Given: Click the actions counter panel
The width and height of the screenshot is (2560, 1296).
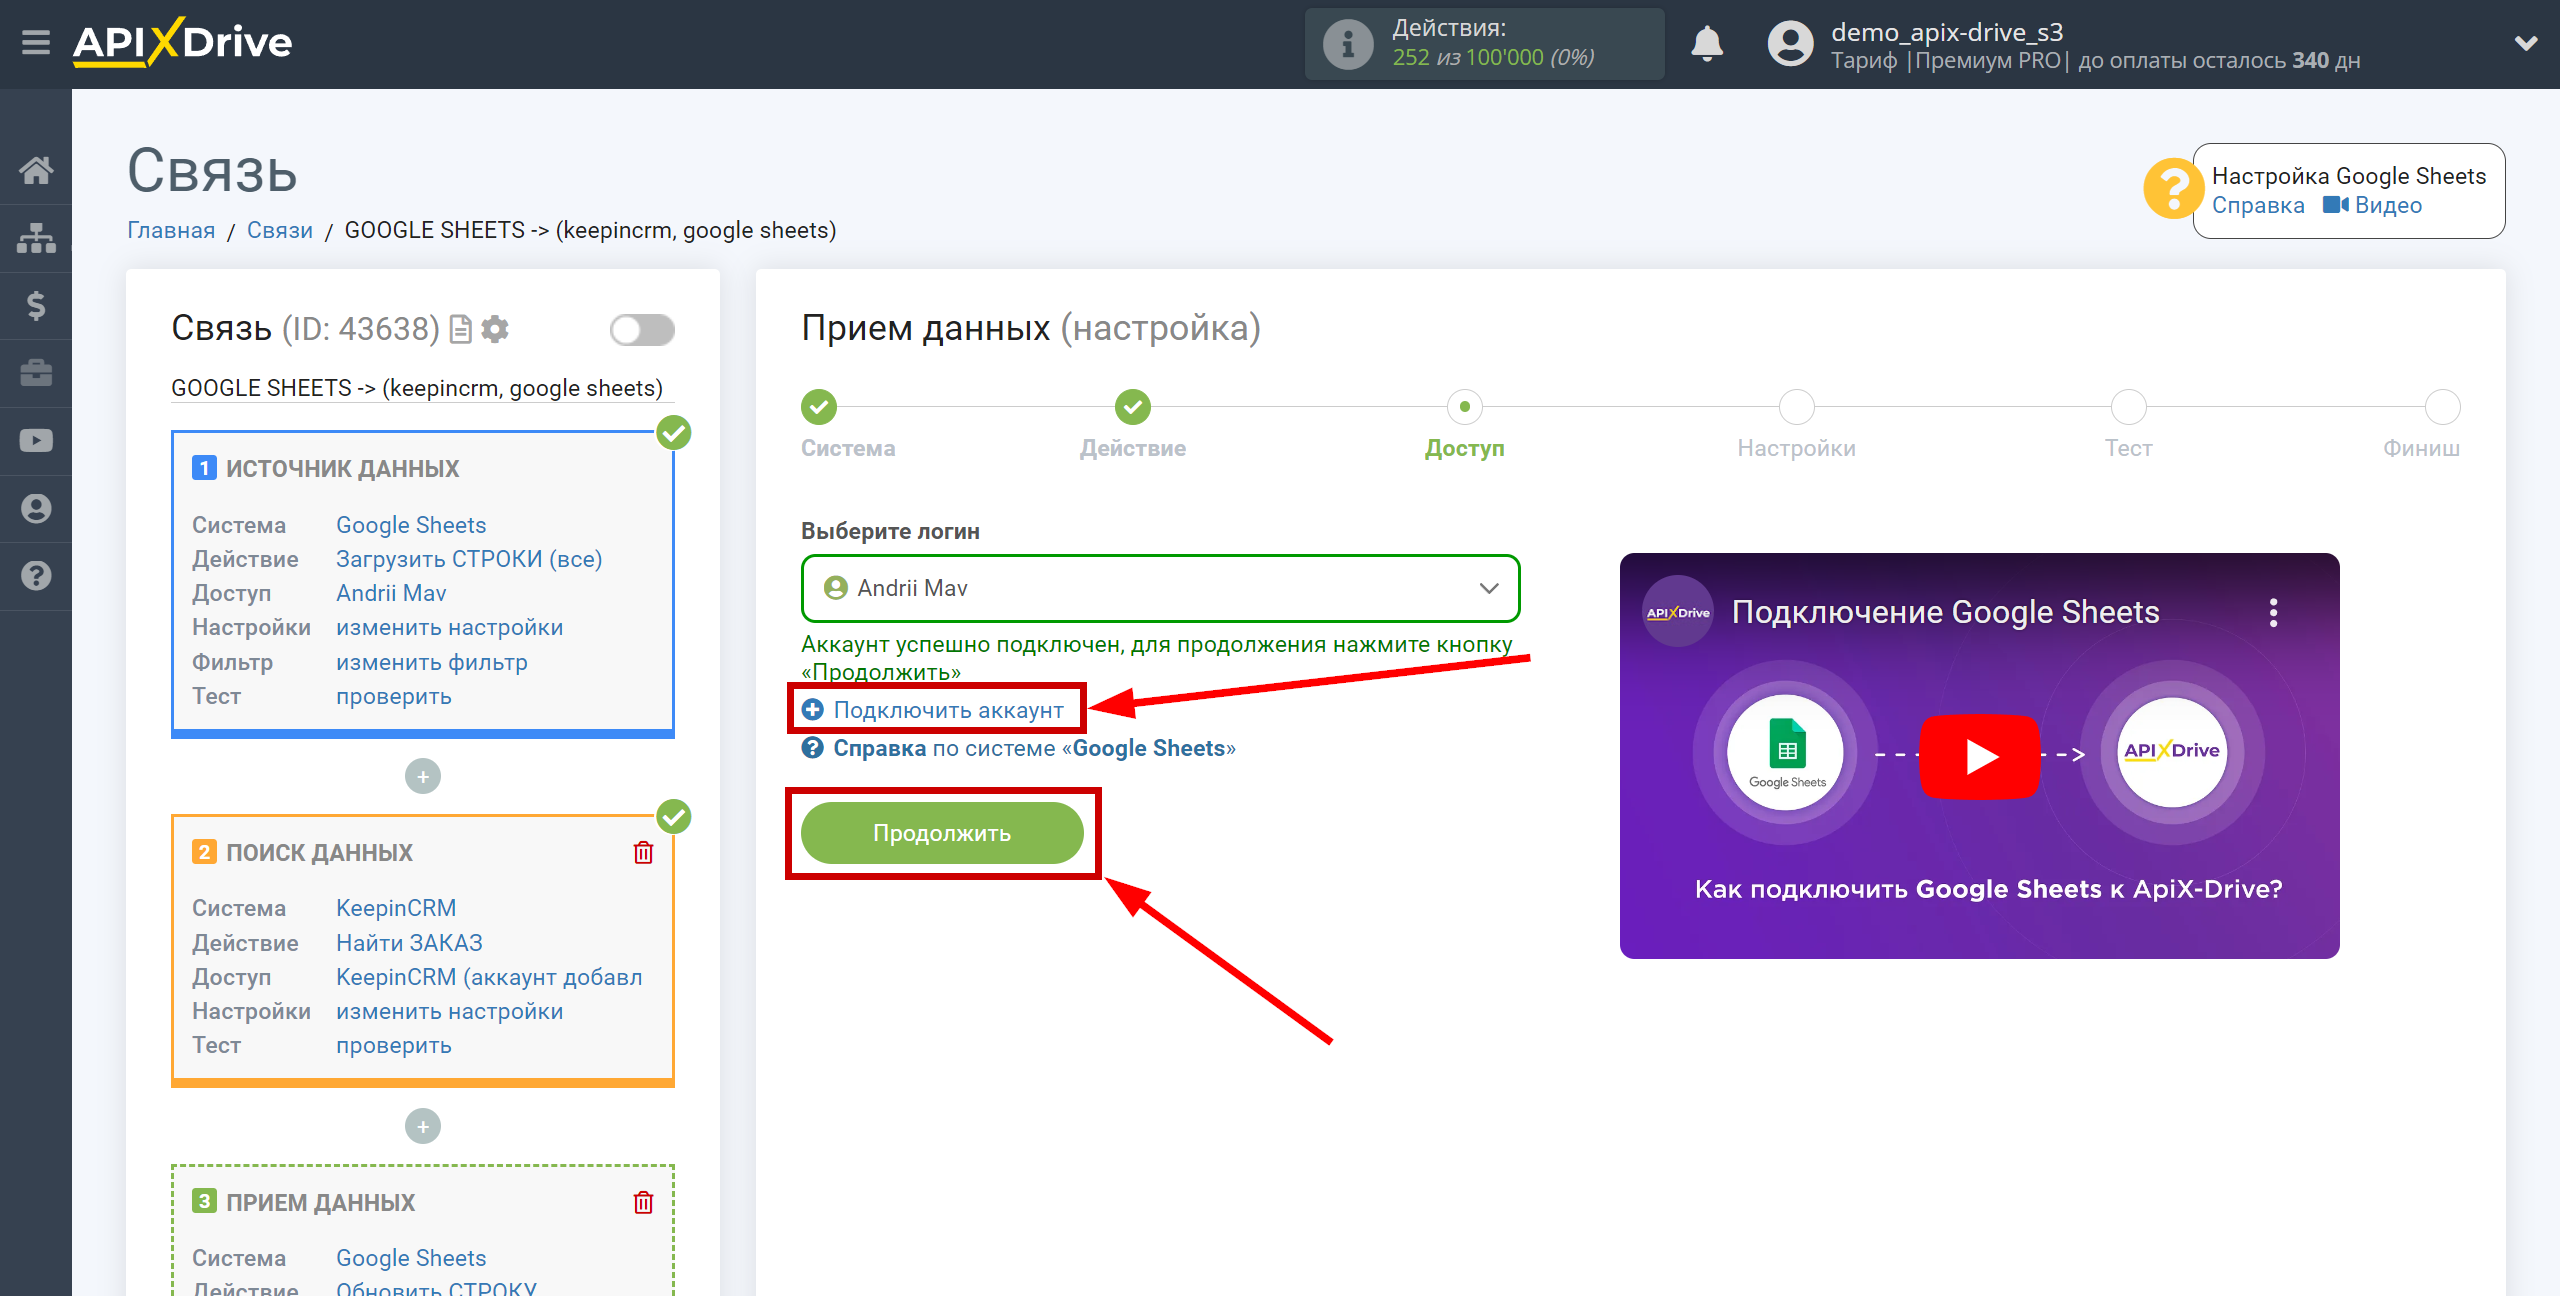Looking at the screenshot, I should pyautogui.click(x=1484, y=44).
